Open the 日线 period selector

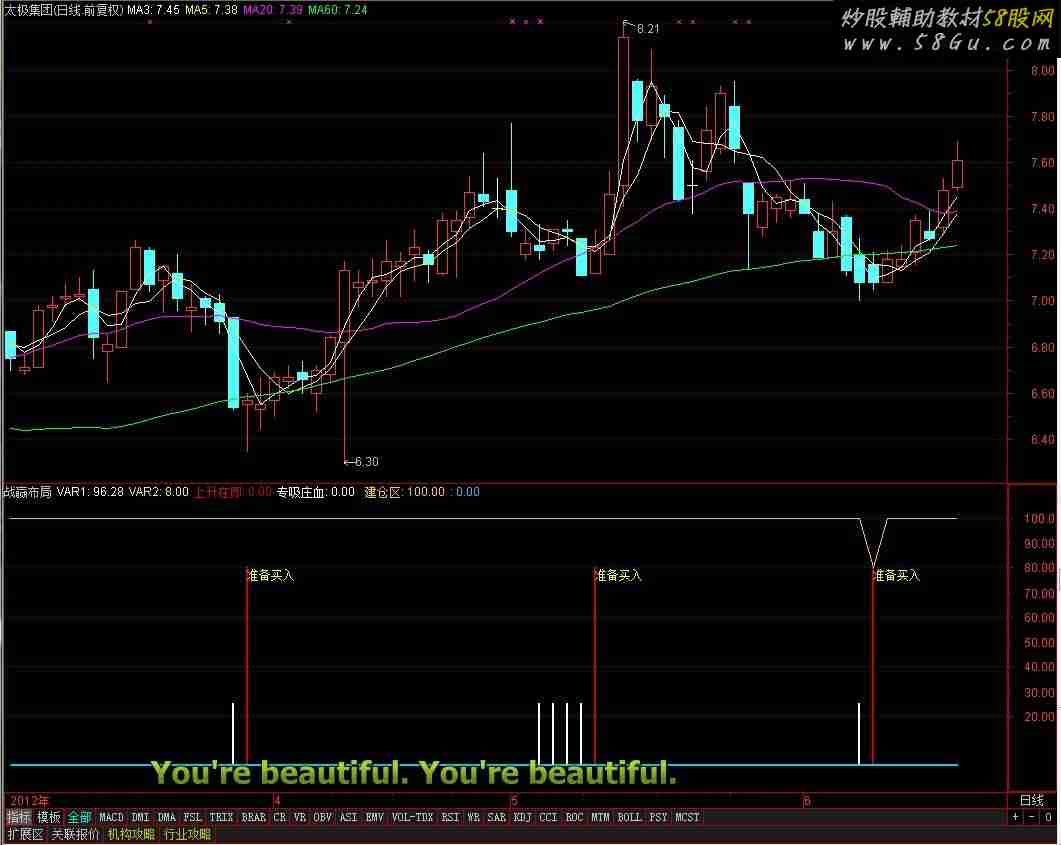tap(1032, 800)
